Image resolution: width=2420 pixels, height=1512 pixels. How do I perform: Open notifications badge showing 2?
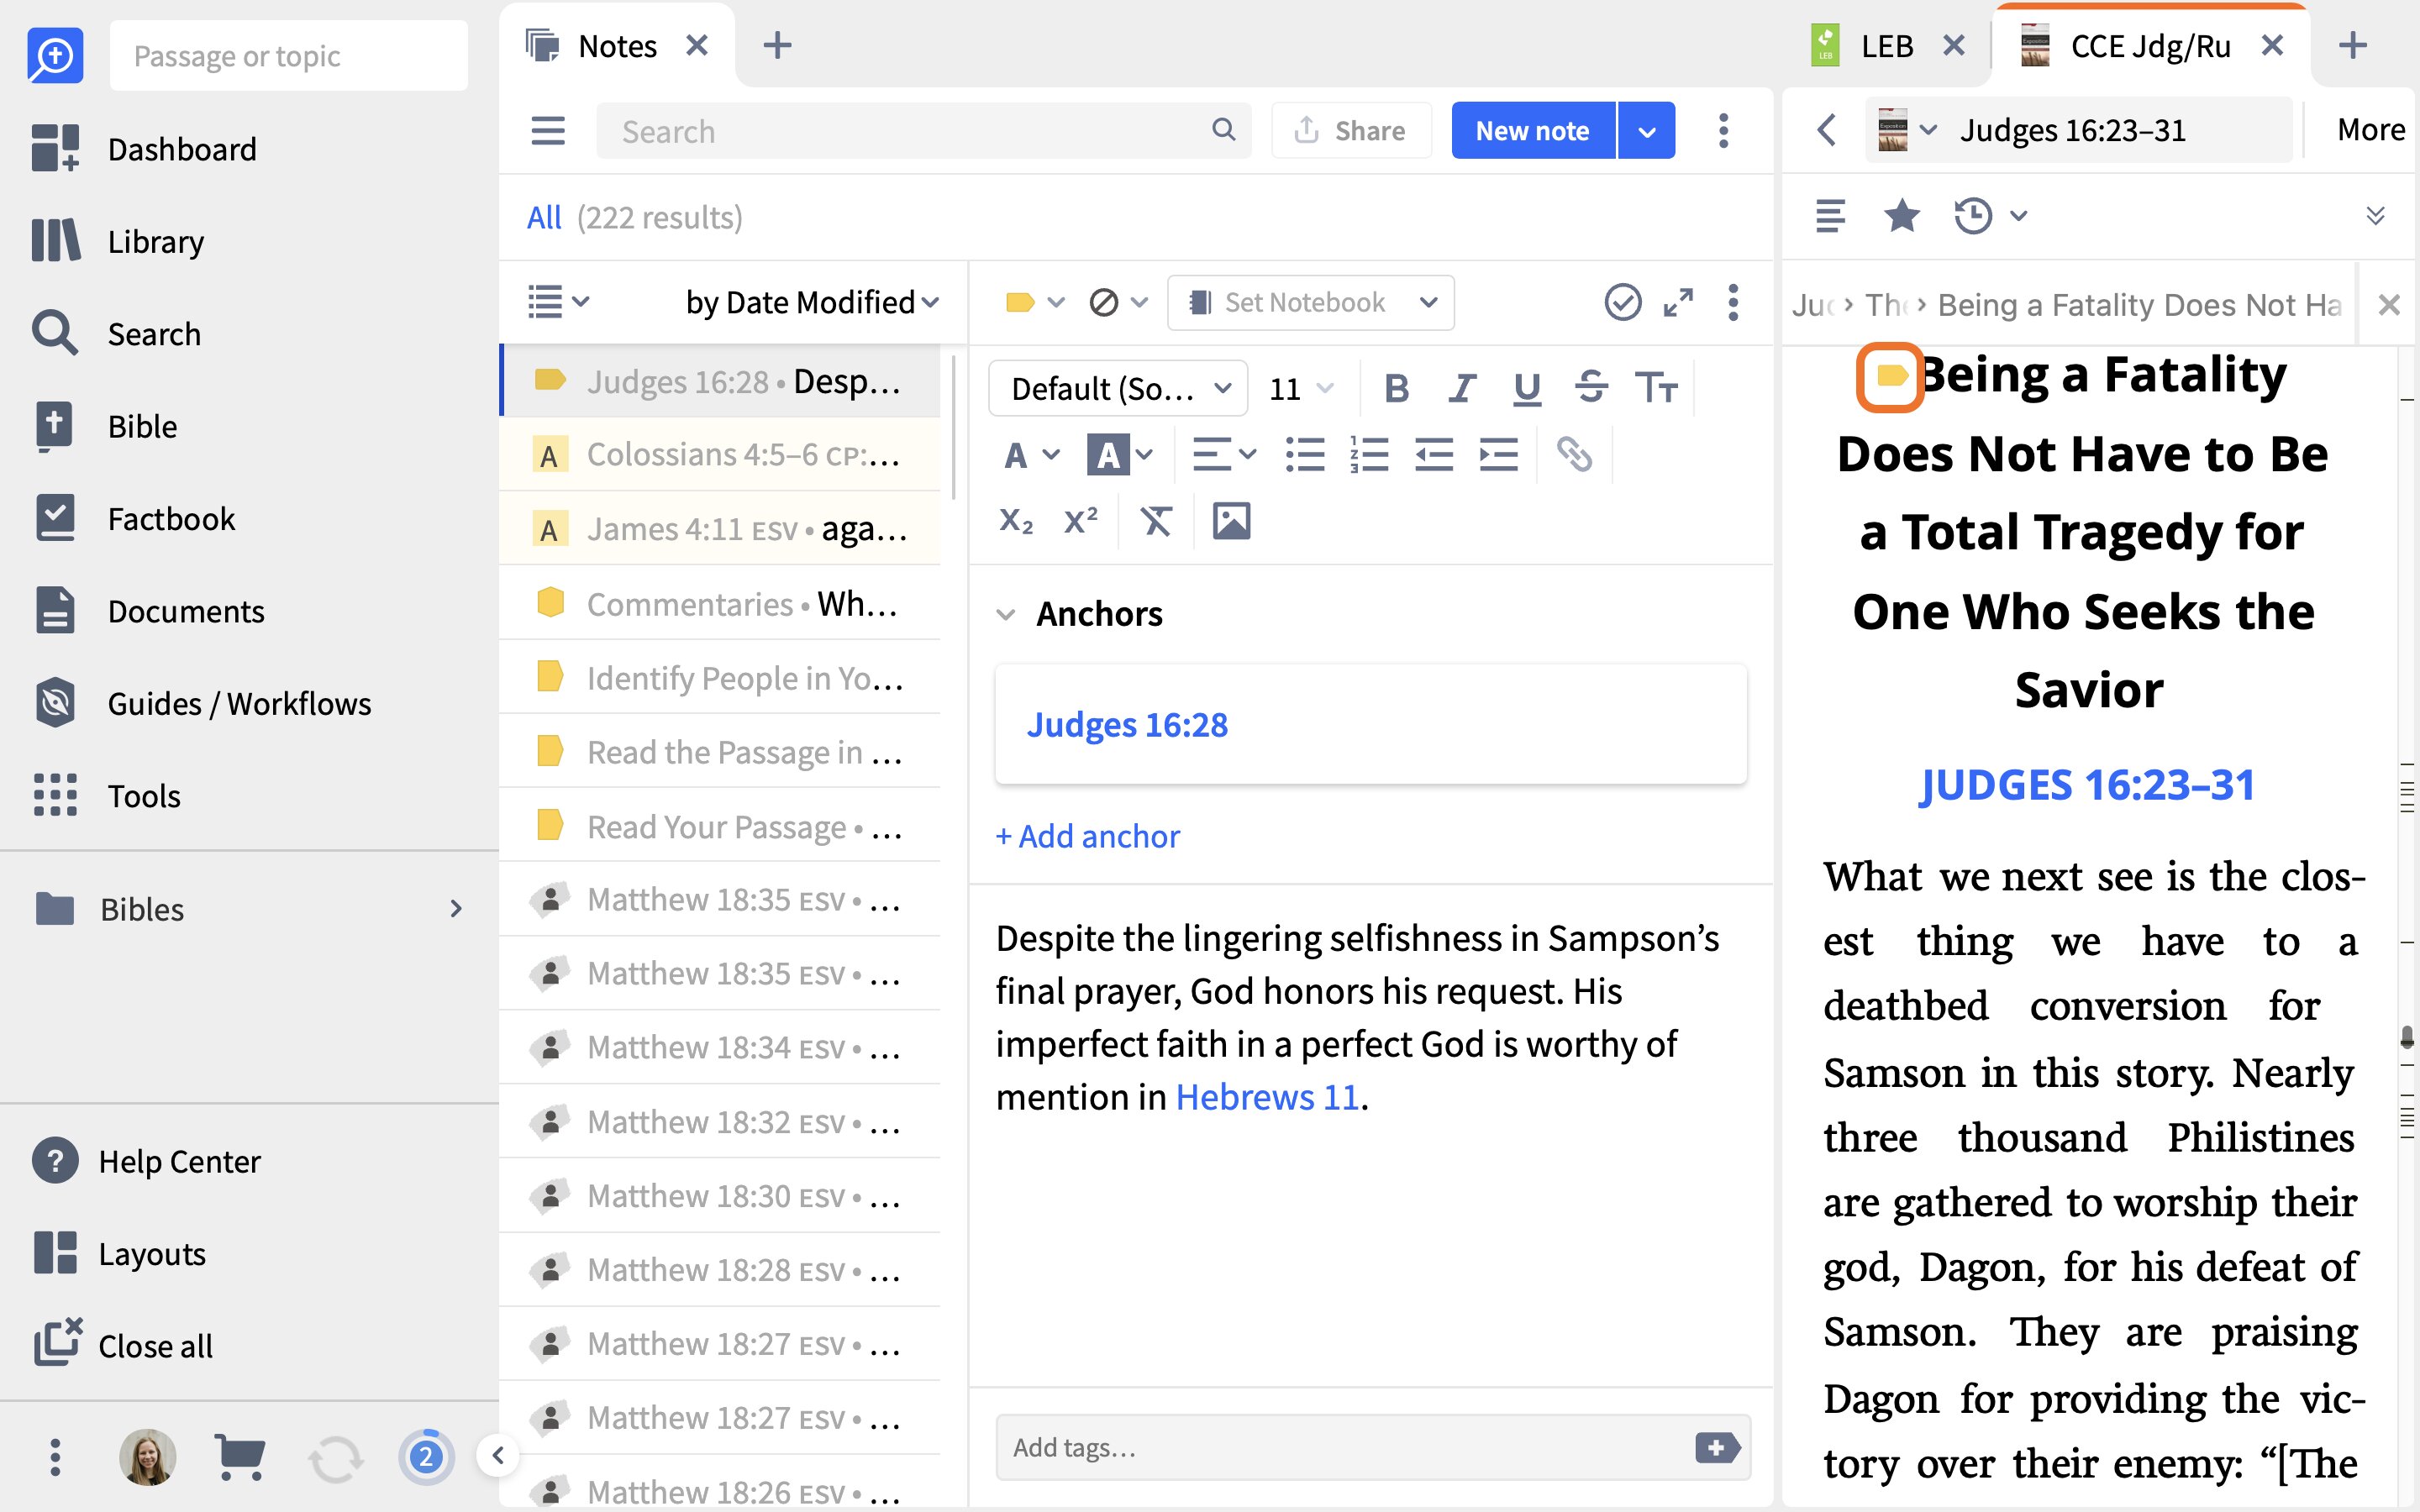pyautogui.click(x=426, y=1457)
